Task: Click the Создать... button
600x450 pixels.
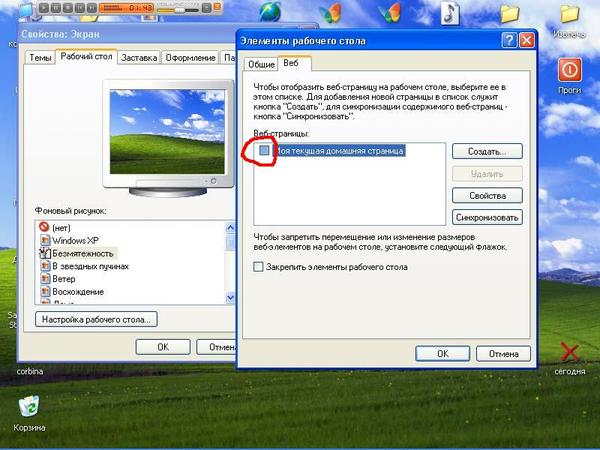Action: coord(487,151)
